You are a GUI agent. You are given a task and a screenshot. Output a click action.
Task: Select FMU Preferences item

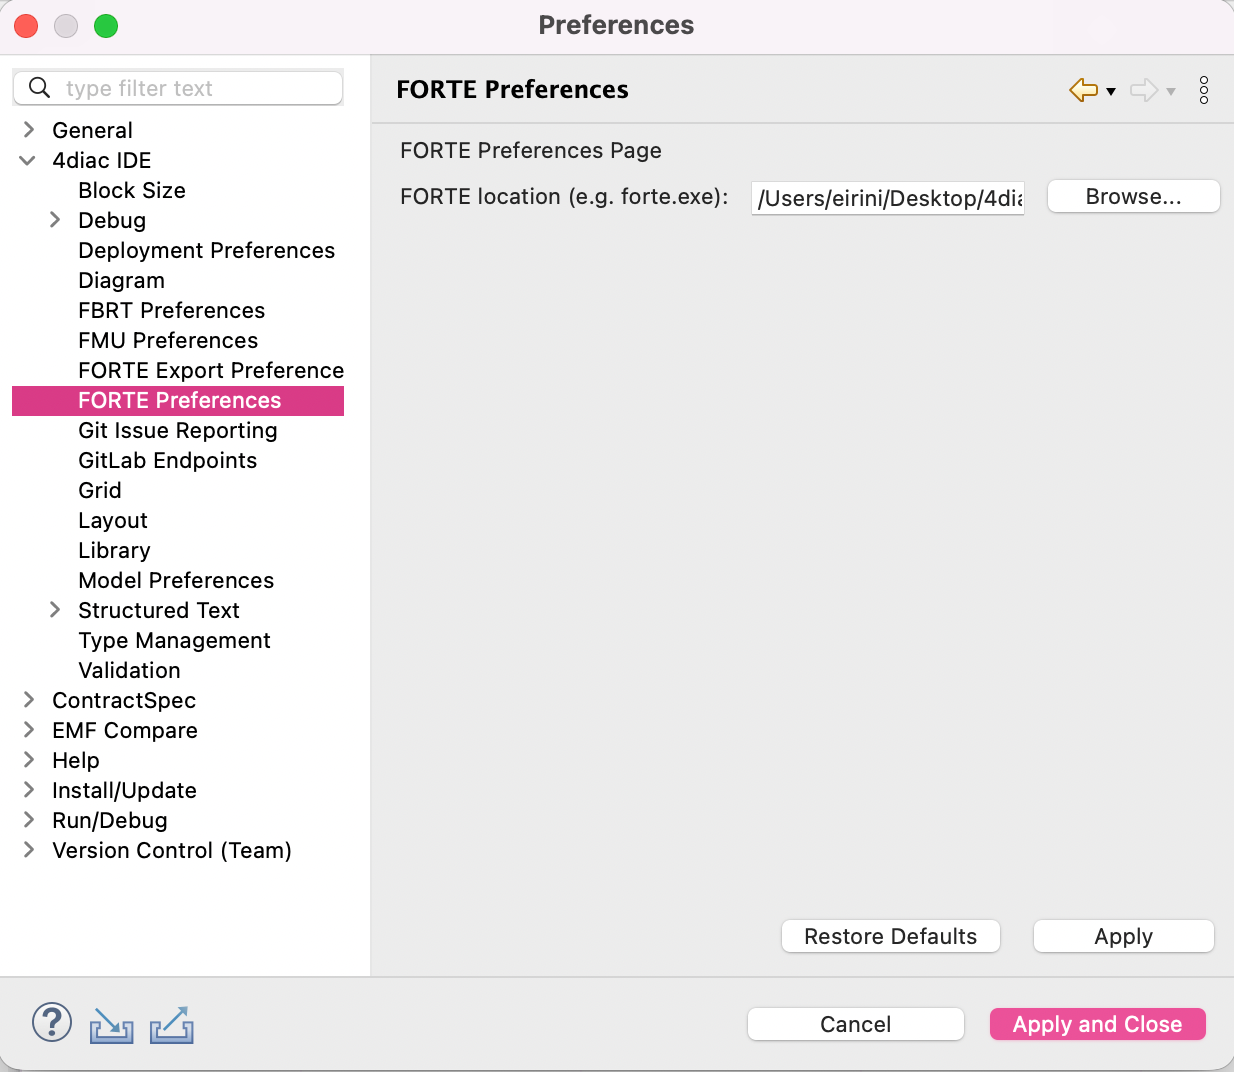point(168,340)
